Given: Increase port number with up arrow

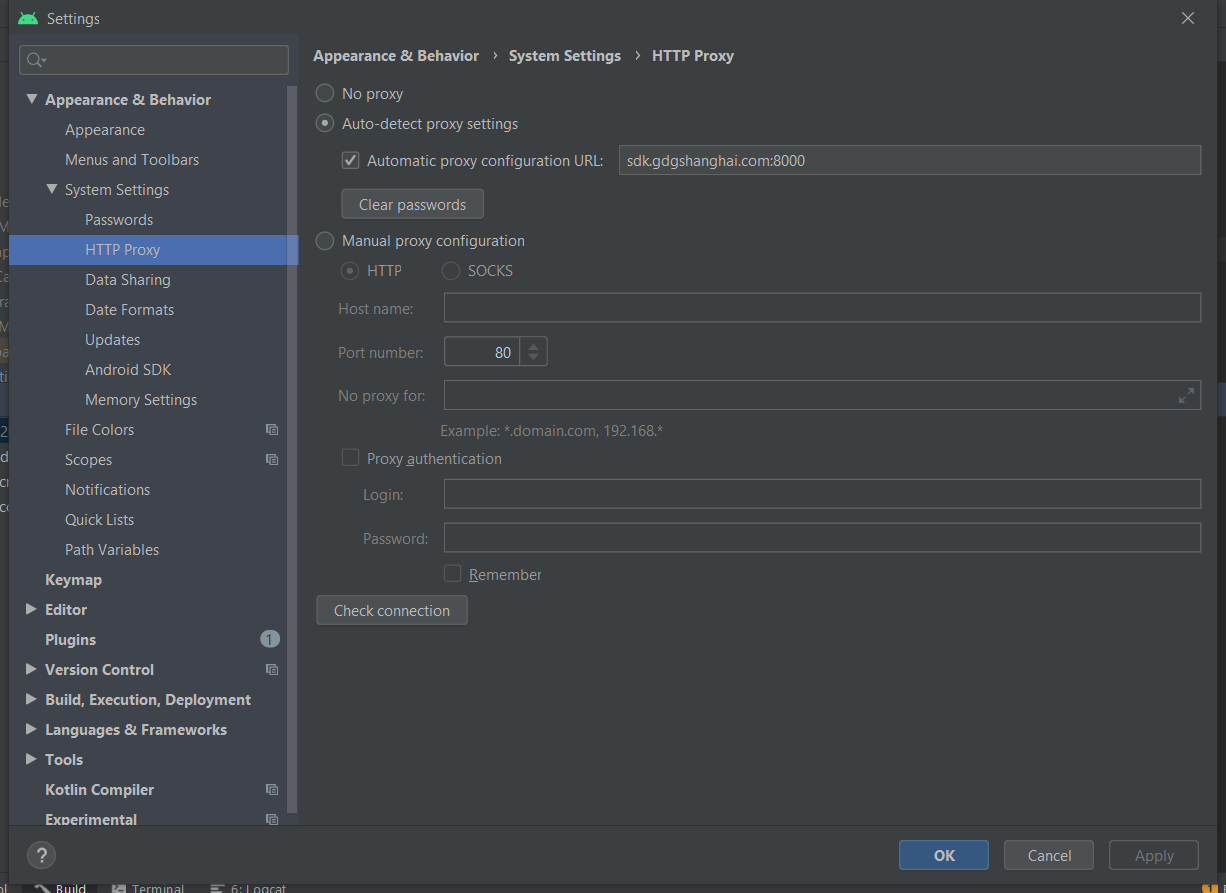Looking at the screenshot, I should tap(533, 346).
